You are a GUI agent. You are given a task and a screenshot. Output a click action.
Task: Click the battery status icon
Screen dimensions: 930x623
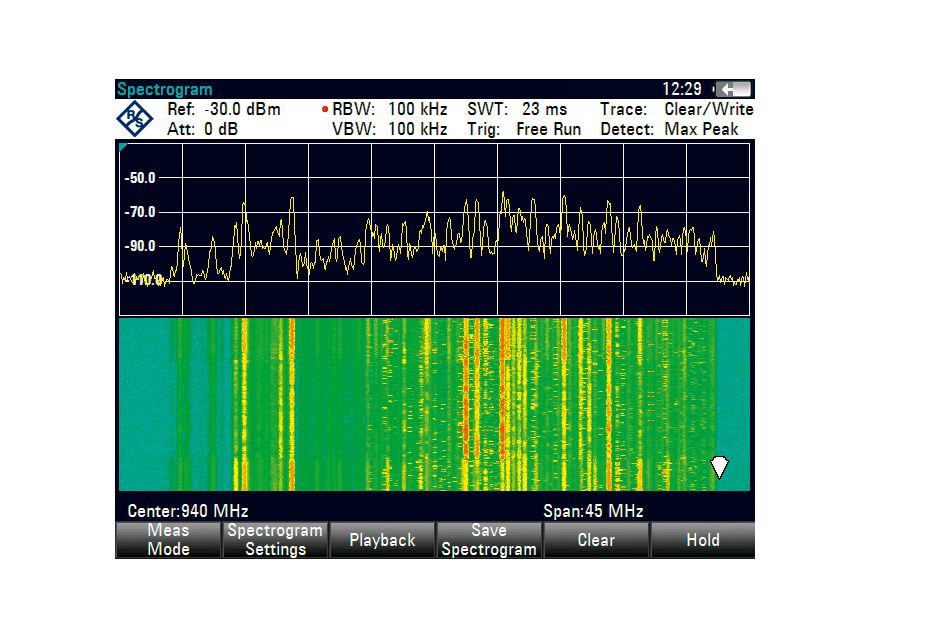click(x=733, y=90)
